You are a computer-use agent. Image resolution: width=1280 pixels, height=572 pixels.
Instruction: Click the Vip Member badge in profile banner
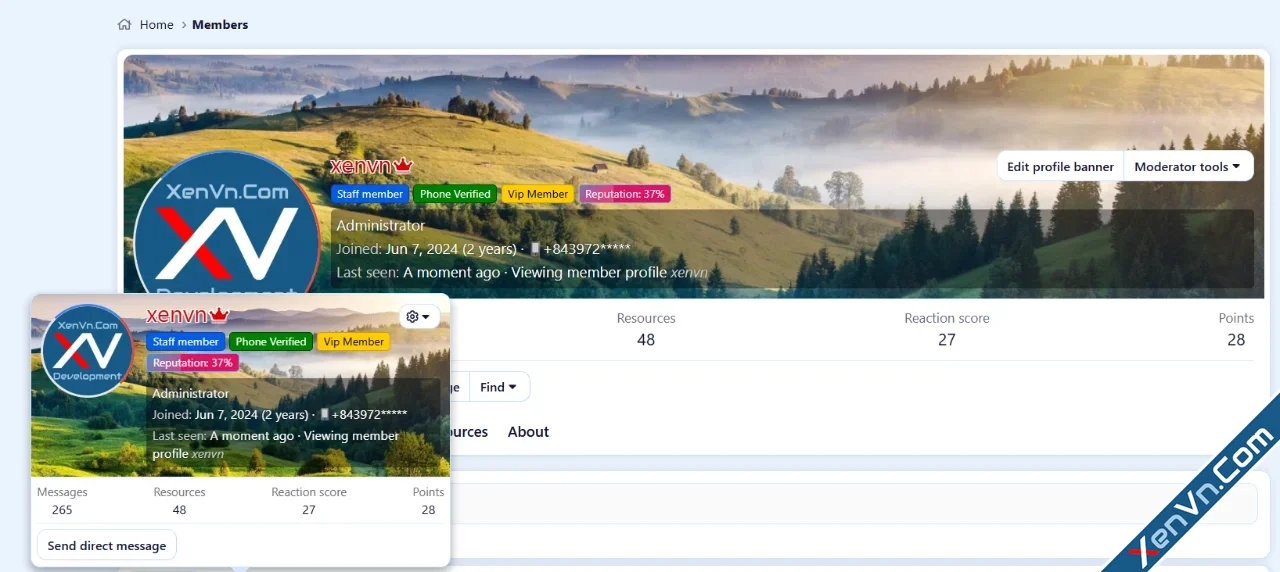tap(538, 194)
